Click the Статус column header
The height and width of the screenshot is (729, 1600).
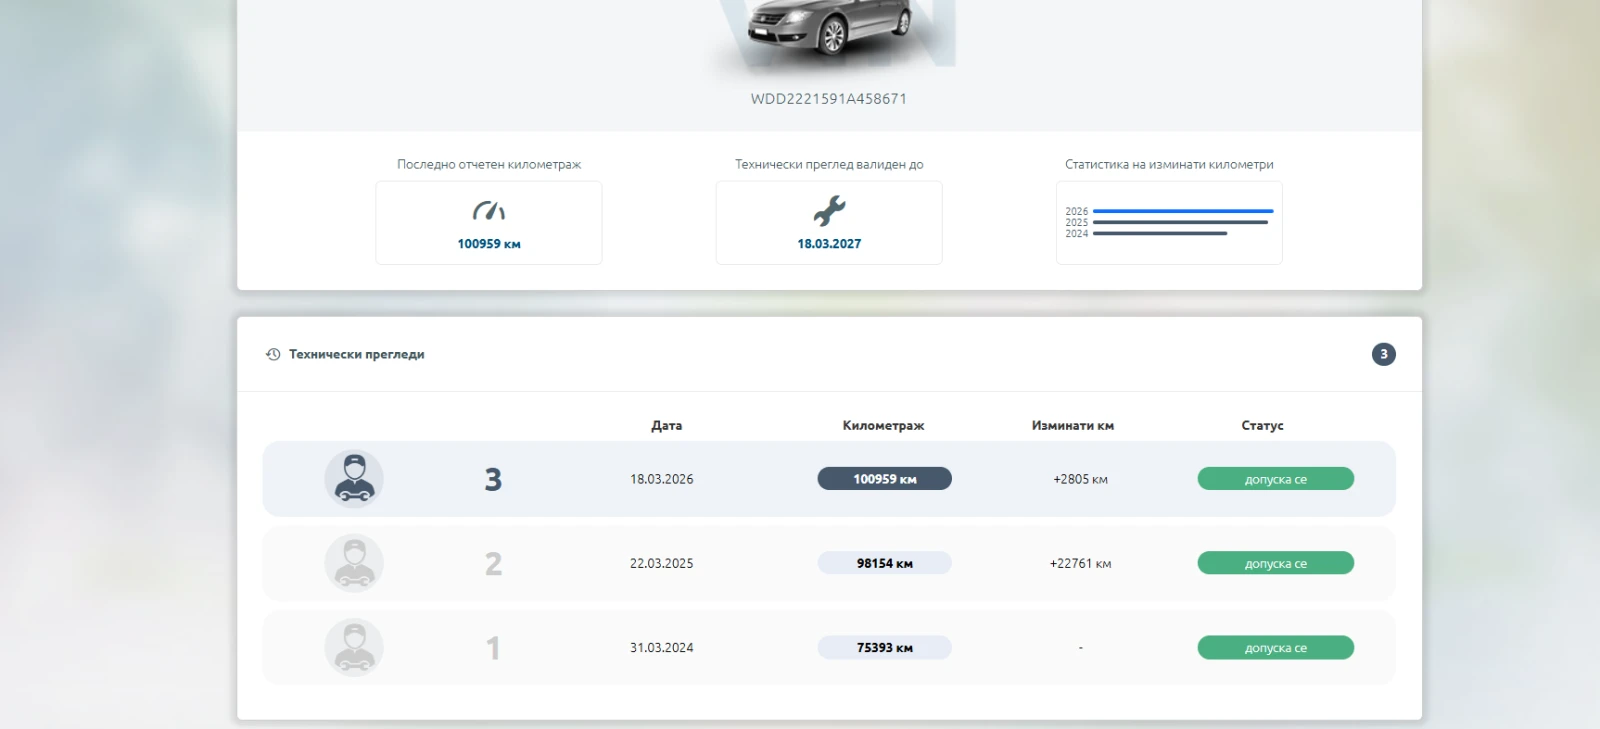pyautogui.click(x=1262, y=425)
